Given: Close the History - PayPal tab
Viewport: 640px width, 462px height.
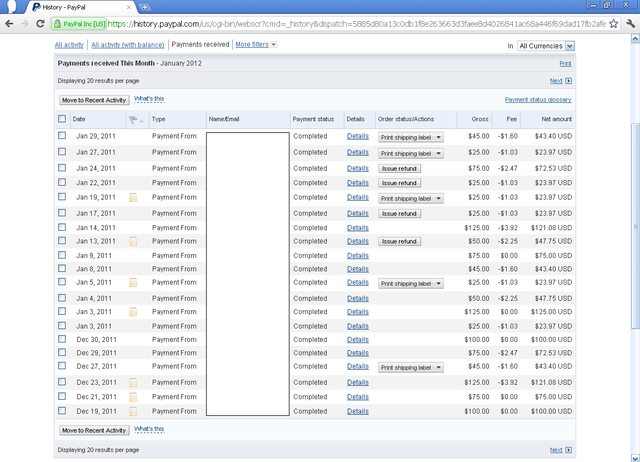Looking at the screenshot, I should (x=129, y=7).
